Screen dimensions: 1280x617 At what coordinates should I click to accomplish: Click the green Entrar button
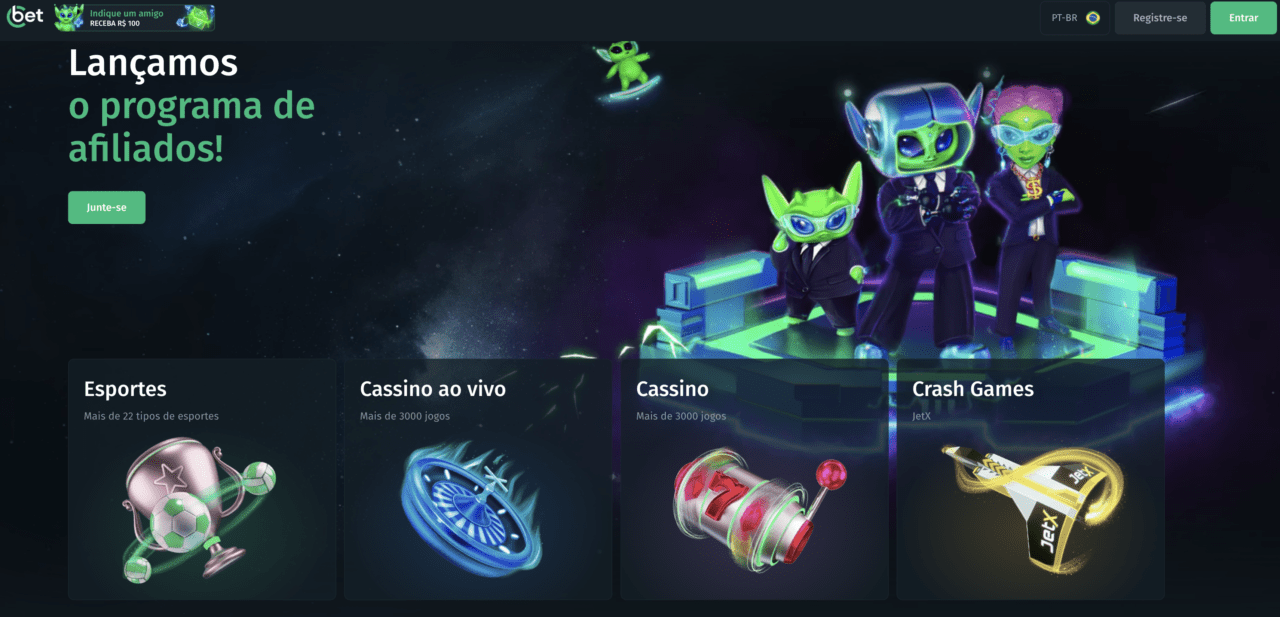1244,18
